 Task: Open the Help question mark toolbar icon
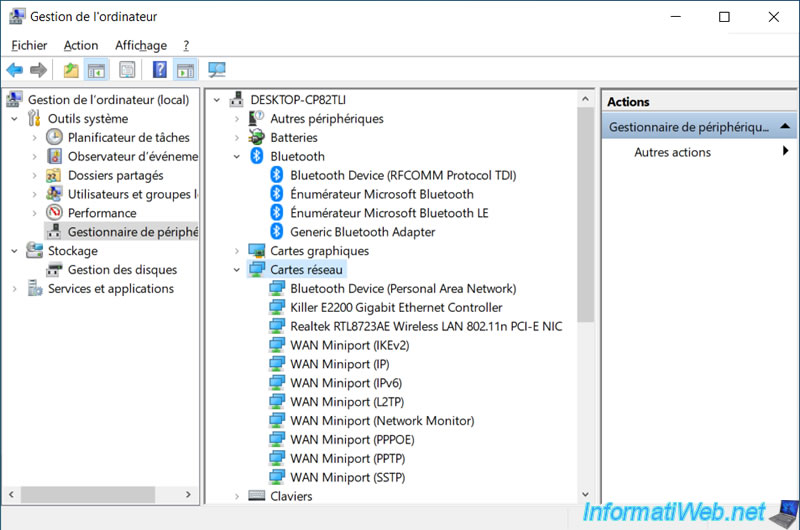[x=160, y=69]
